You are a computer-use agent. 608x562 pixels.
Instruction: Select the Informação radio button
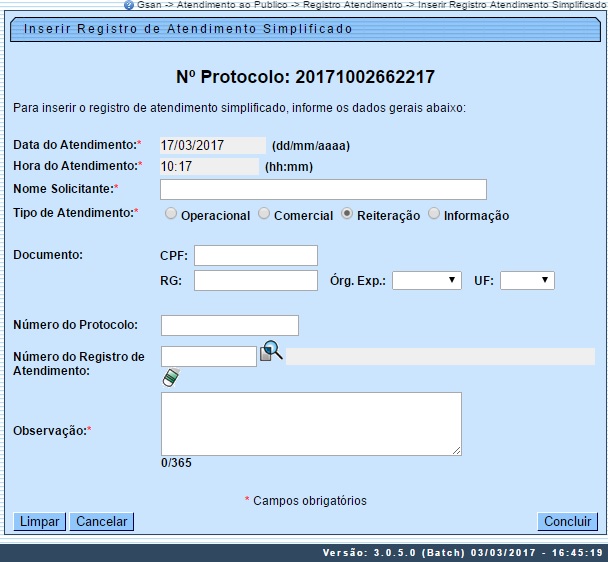tap(434, 213)
